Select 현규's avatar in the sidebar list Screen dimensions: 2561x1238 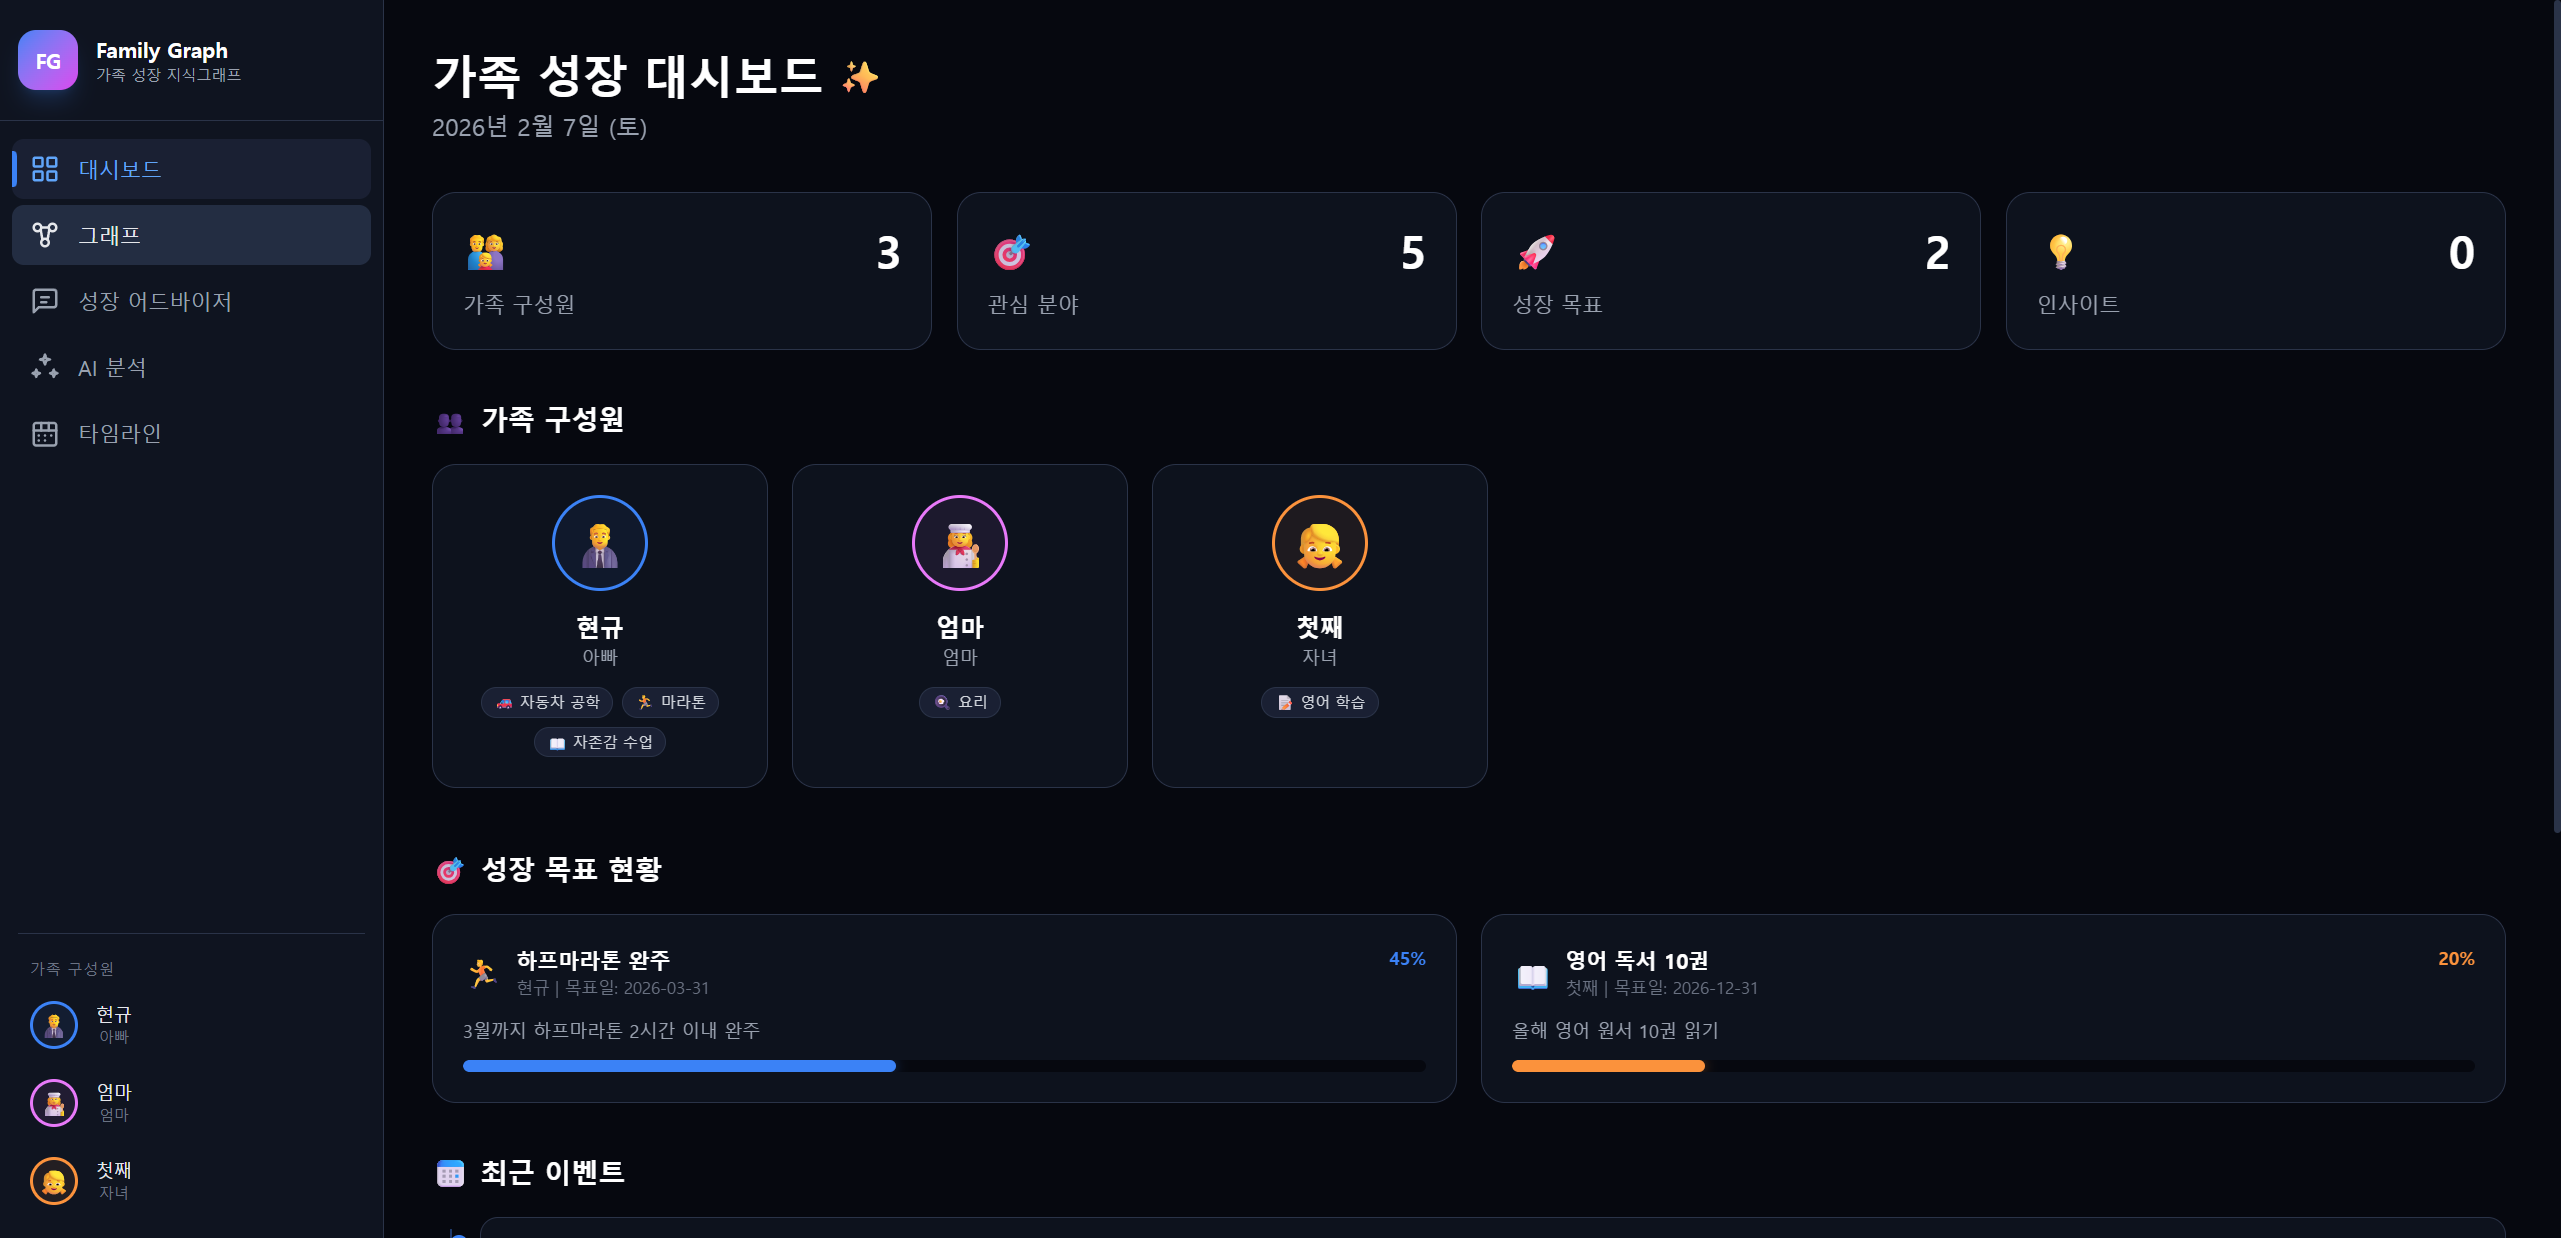coord(53,1025)
